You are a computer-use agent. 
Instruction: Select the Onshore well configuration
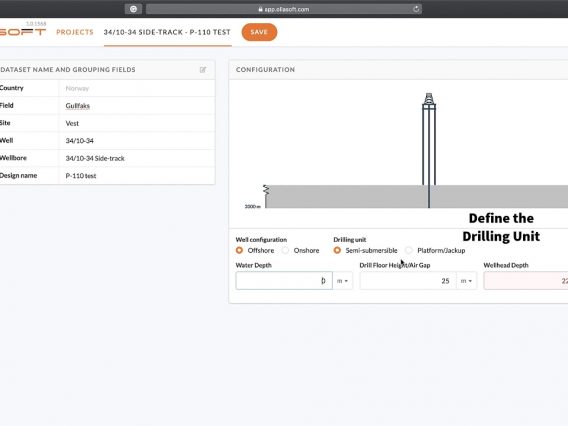coord(285,250)
